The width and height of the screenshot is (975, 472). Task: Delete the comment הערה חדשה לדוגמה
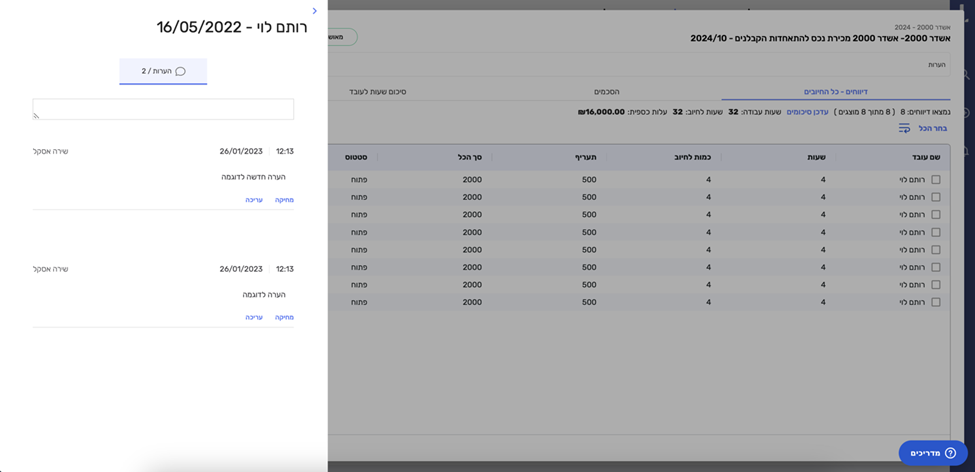pyautogui.click(x=284, y=200)
